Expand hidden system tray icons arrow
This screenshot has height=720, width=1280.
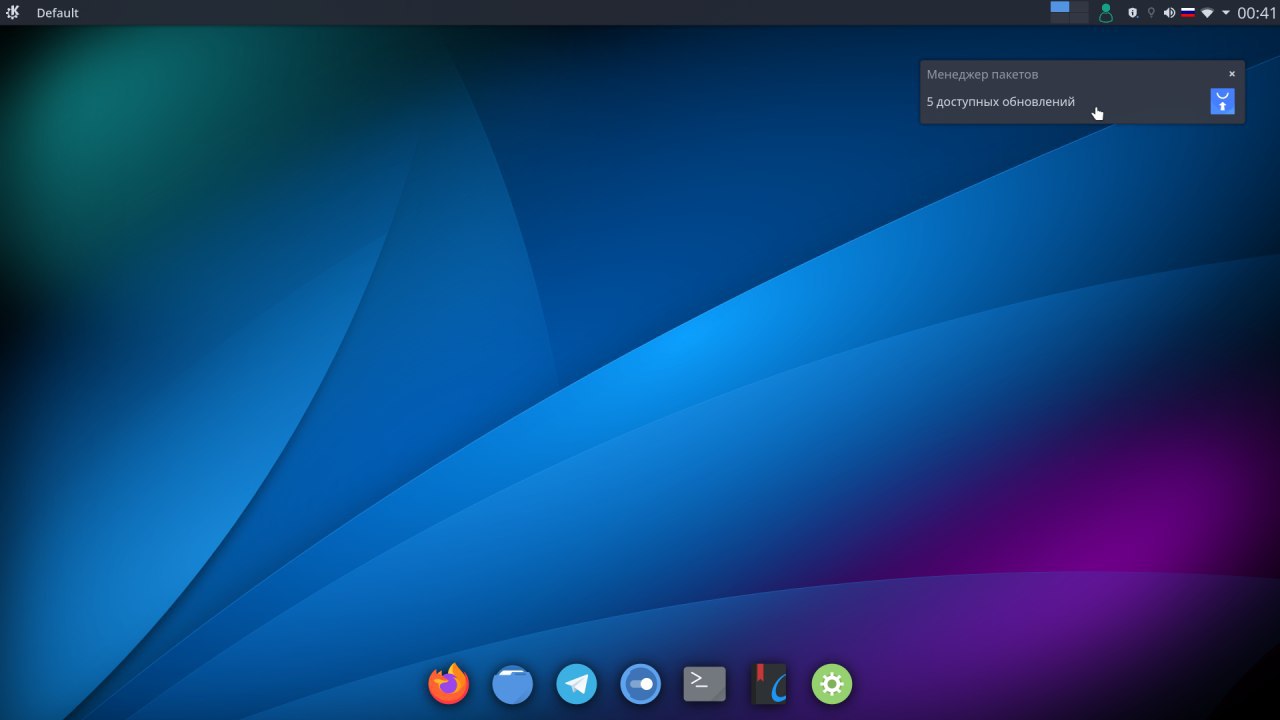(x=1226, y=13)
